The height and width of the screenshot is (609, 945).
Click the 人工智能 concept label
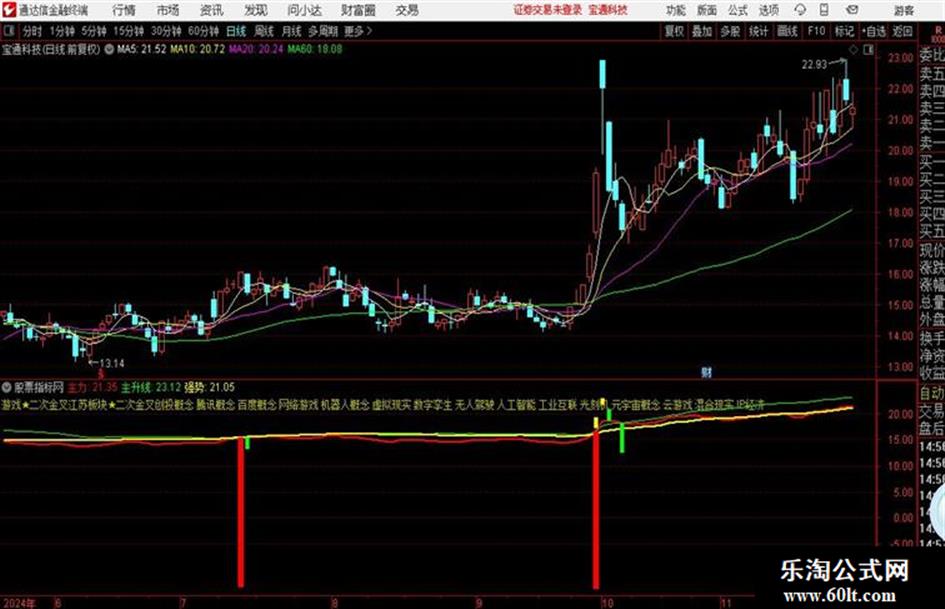point(516,405)
